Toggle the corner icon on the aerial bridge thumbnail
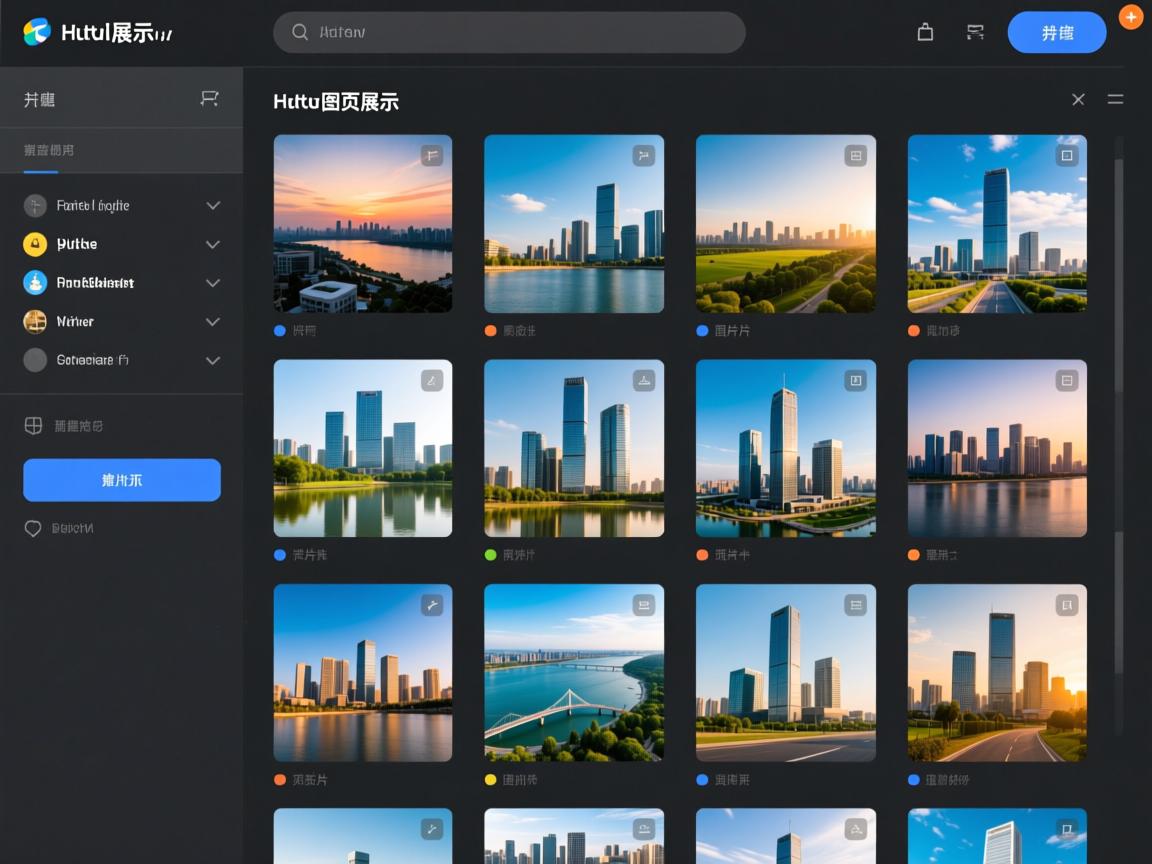The image size is (1152, 864). (x=643, y=605)
